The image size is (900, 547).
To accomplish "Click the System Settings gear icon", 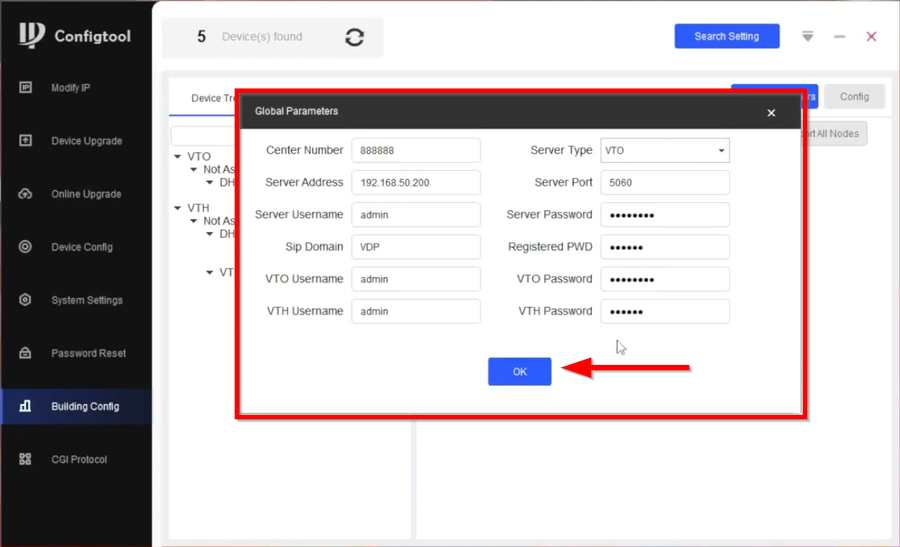I will point(25,300).
